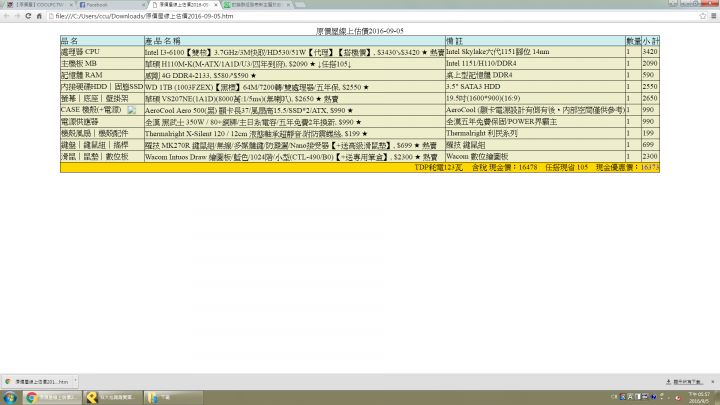Open the taskbar clock showing 05:57
Screen dimensions: 720x405
pyautogui.click(x=699, y=398)
